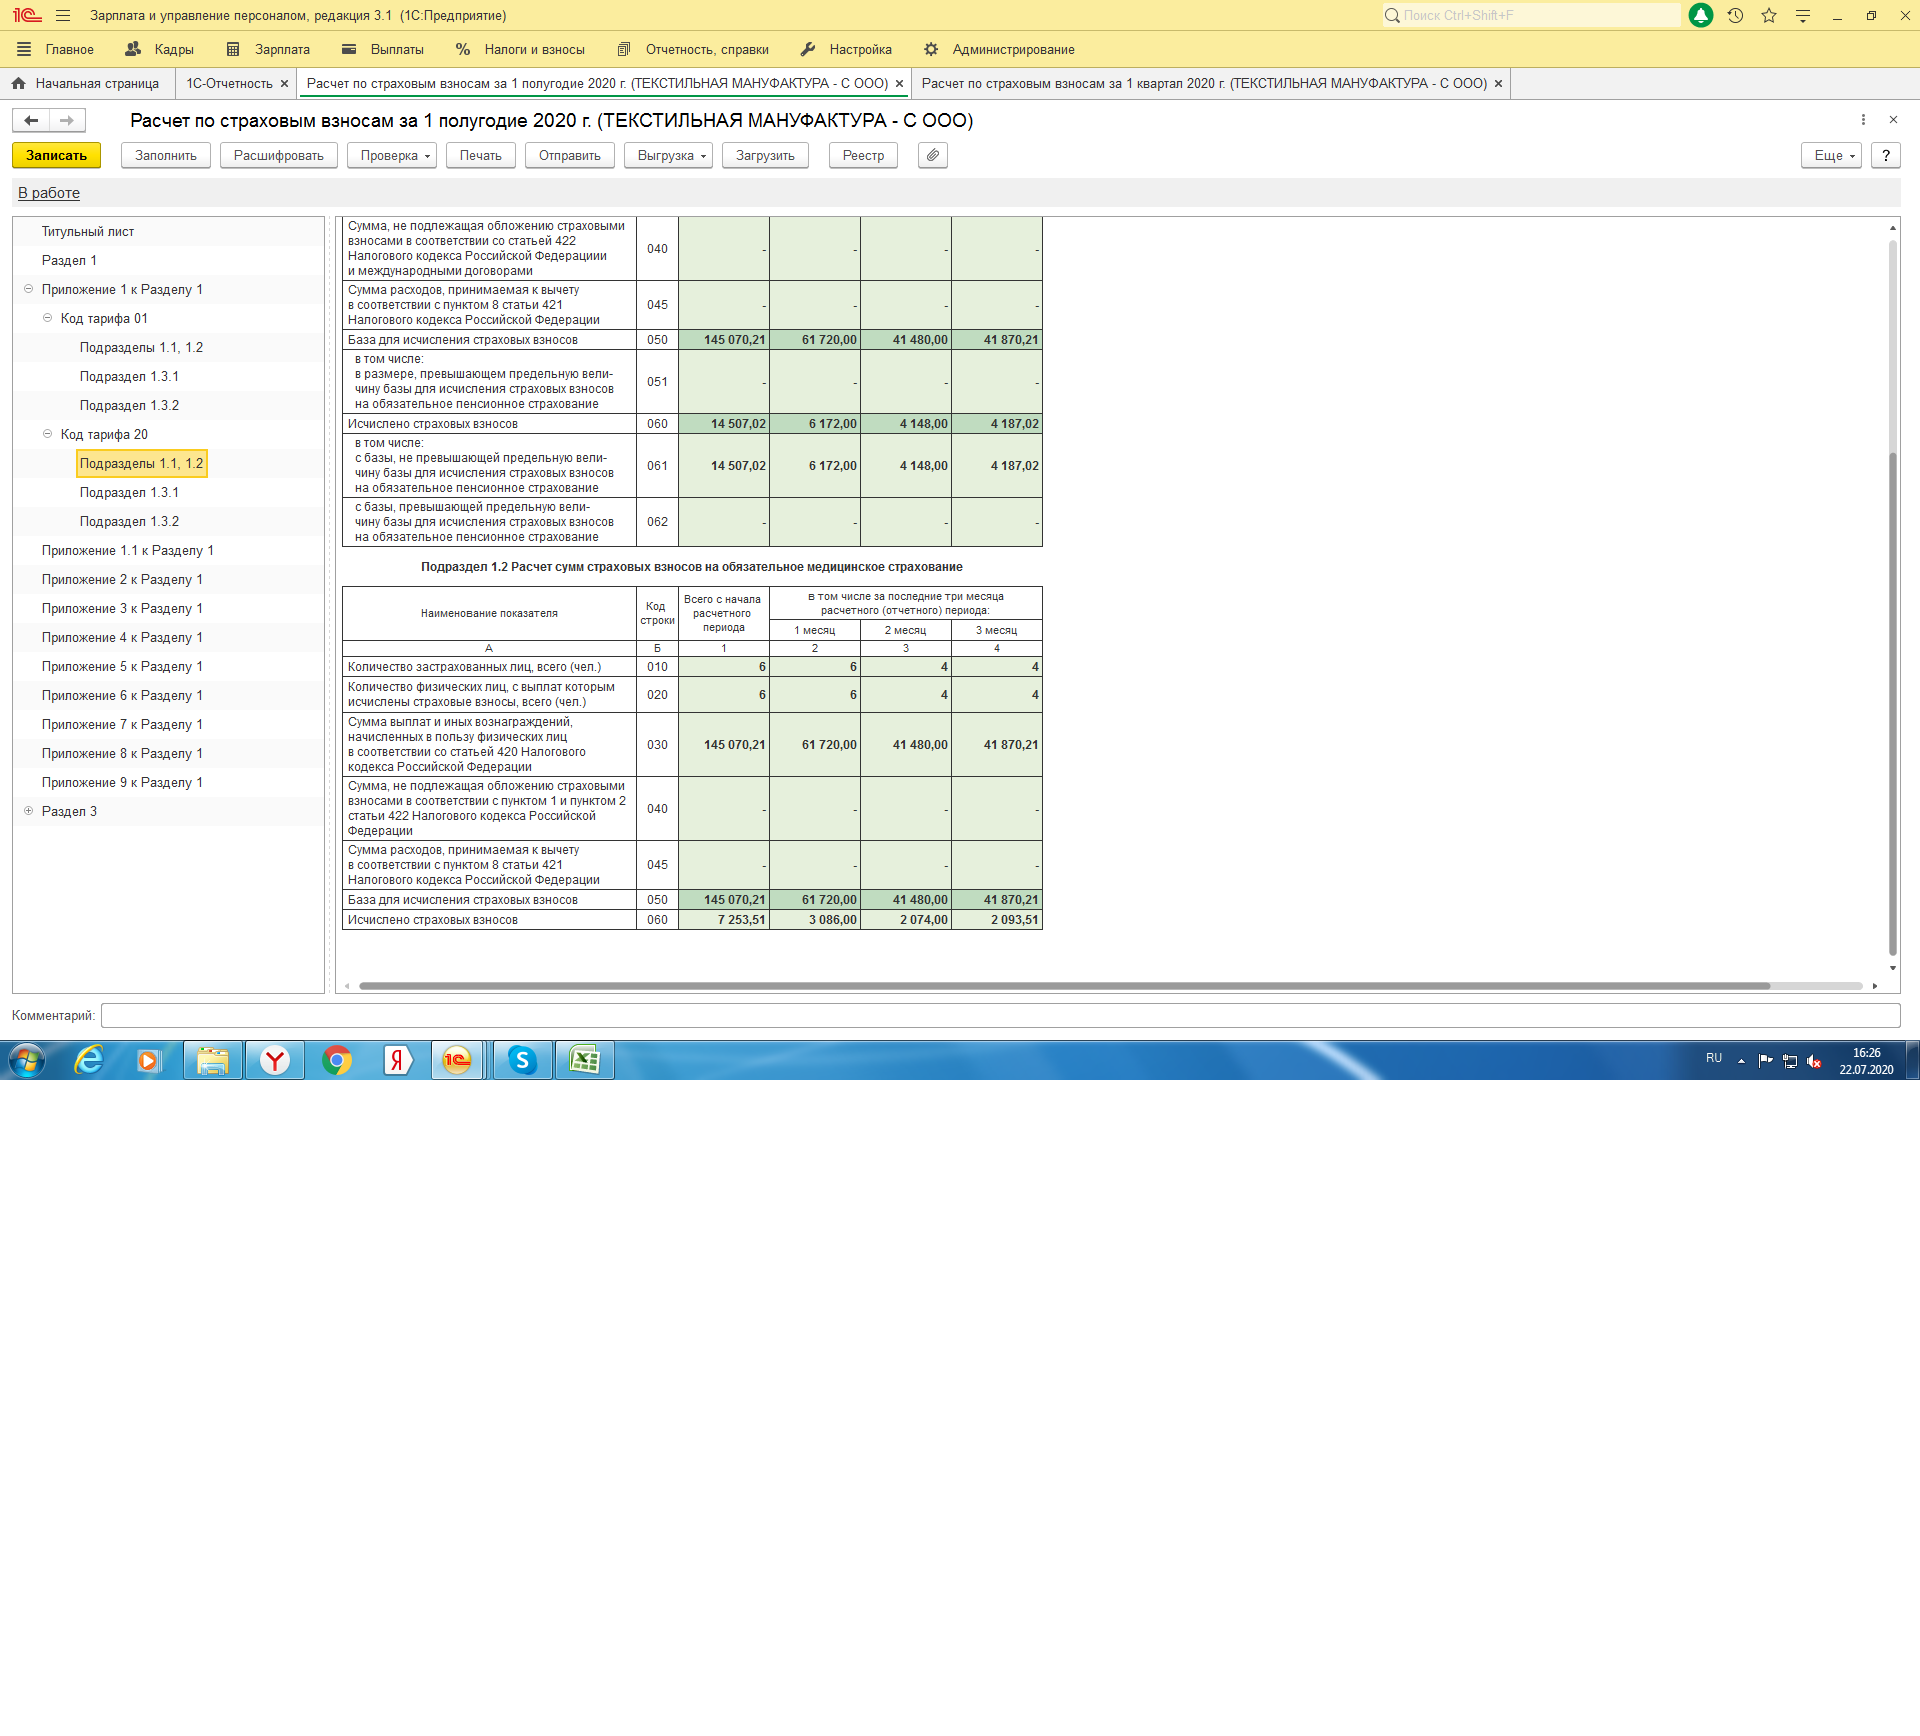Open the Главное menu
This screenshot has height=1736, width=1920.
click(x=56, y=50)
